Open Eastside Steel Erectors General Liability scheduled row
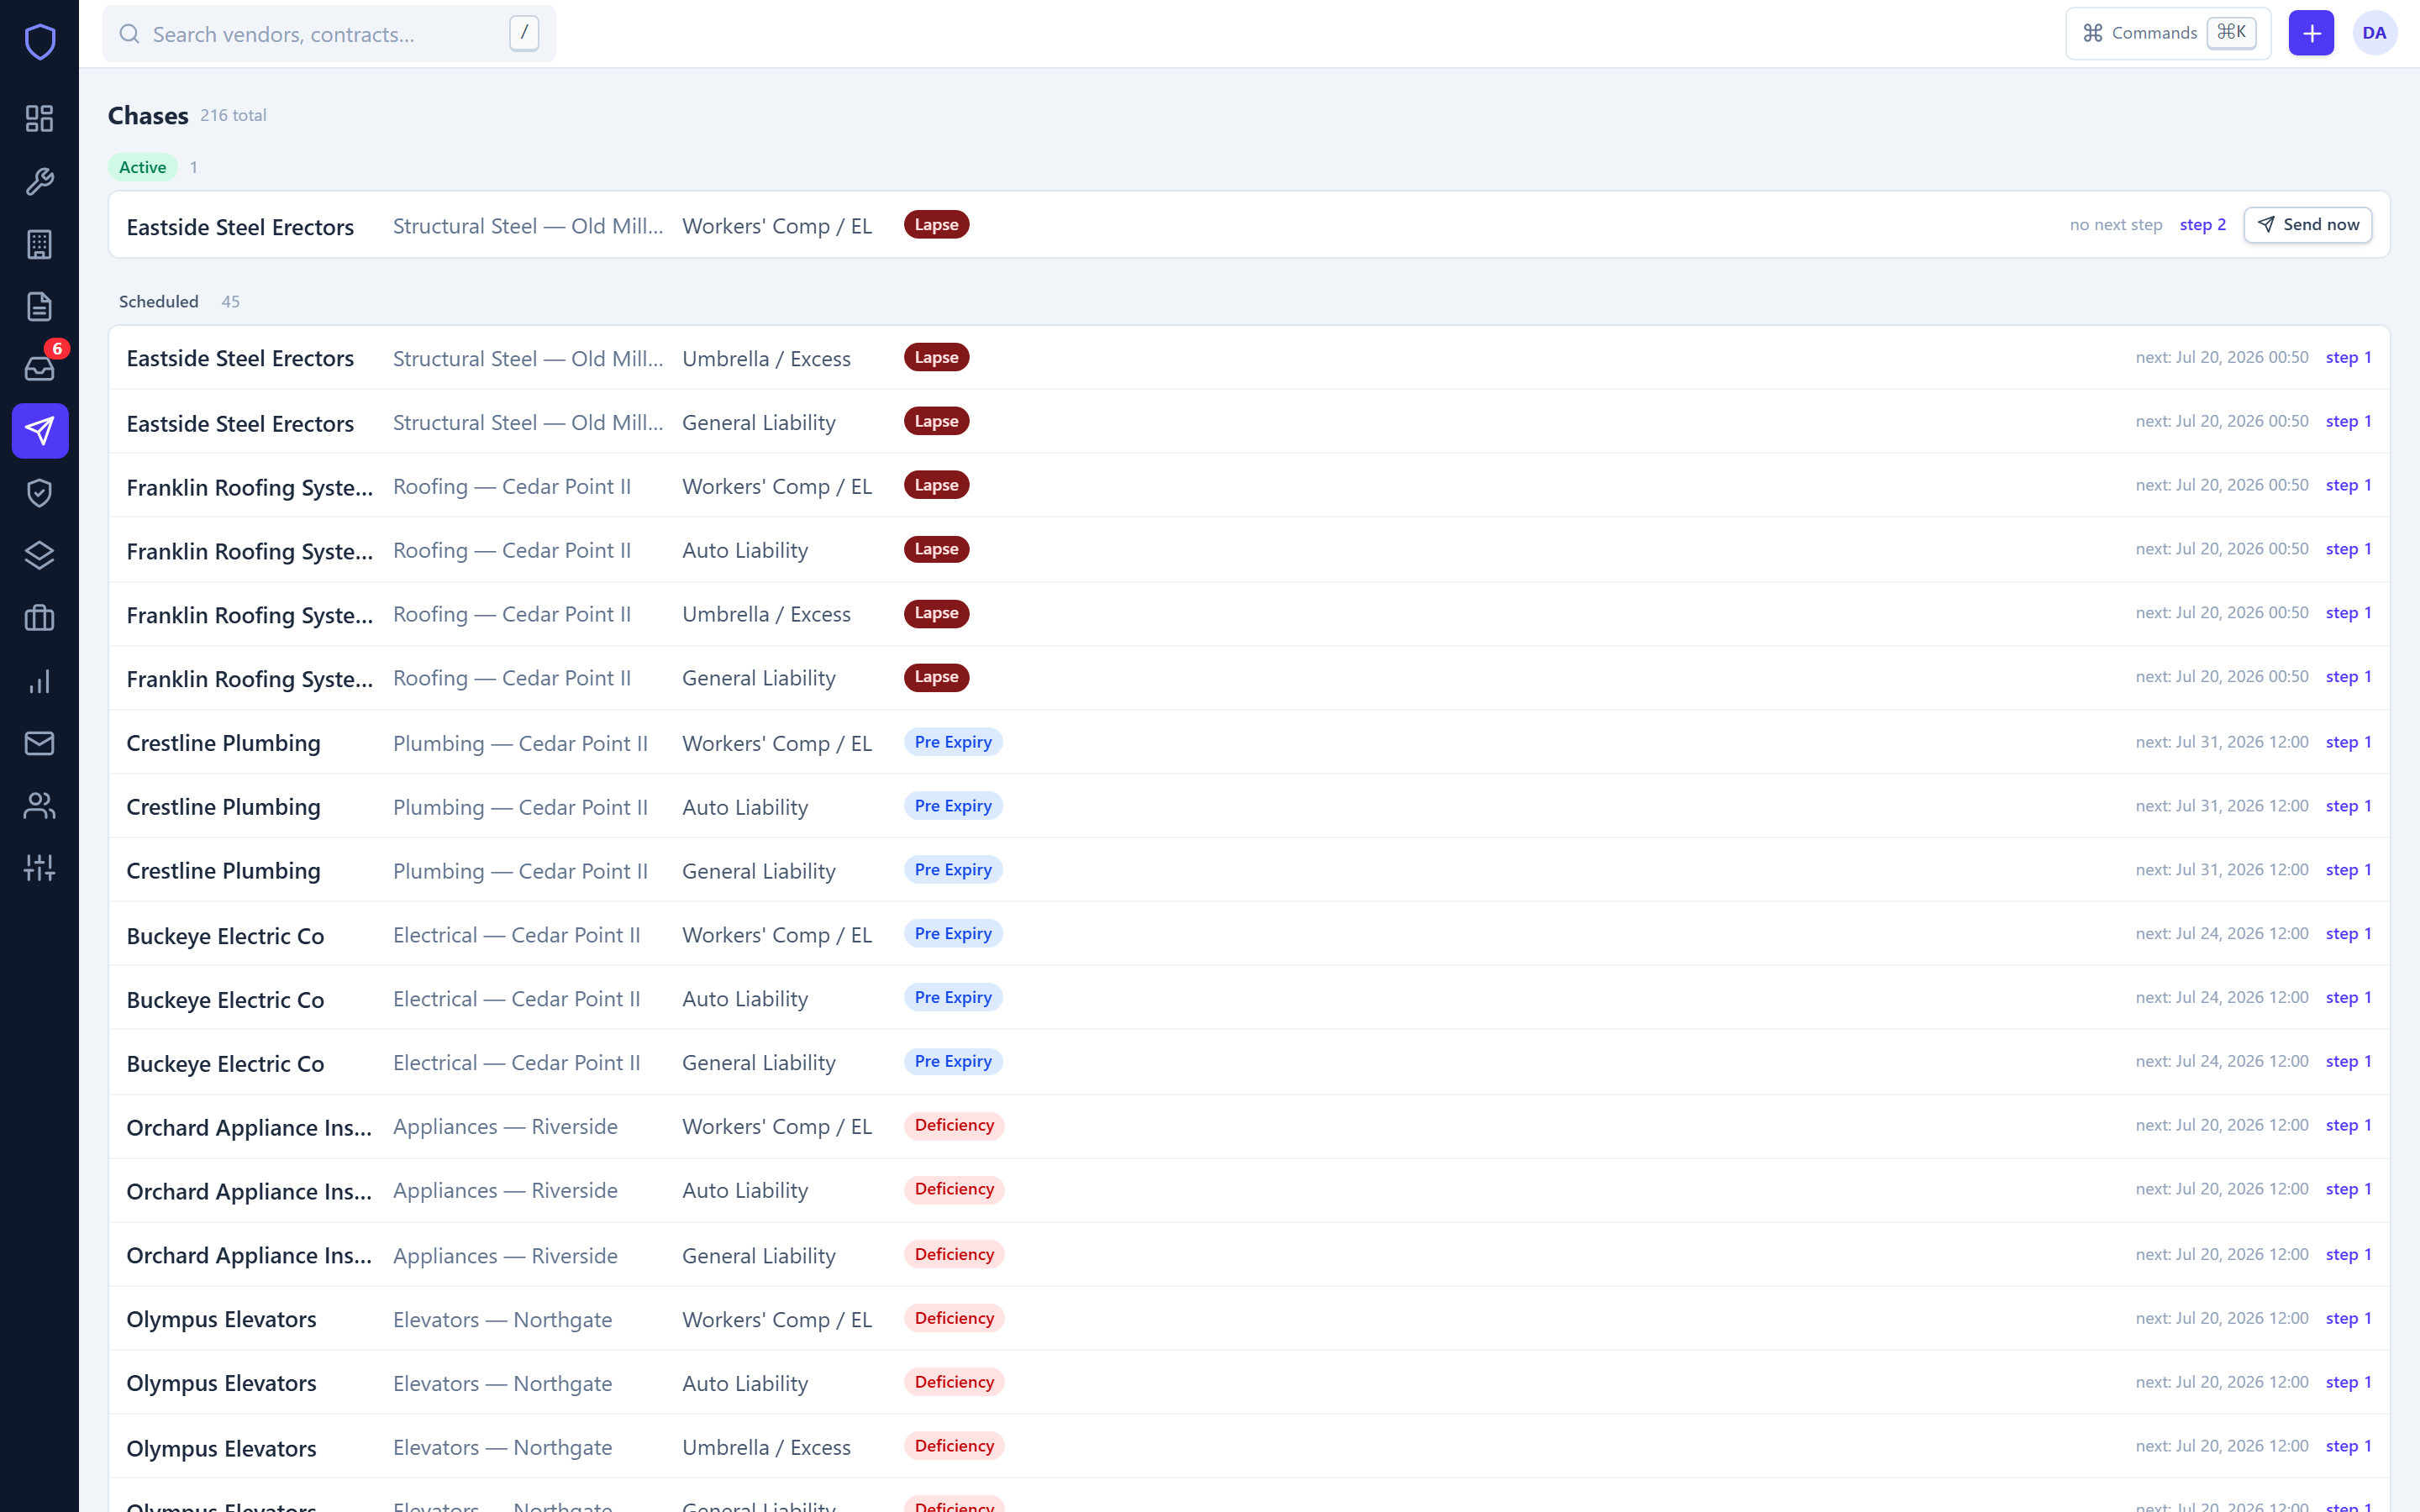 tap(1249, 422)
